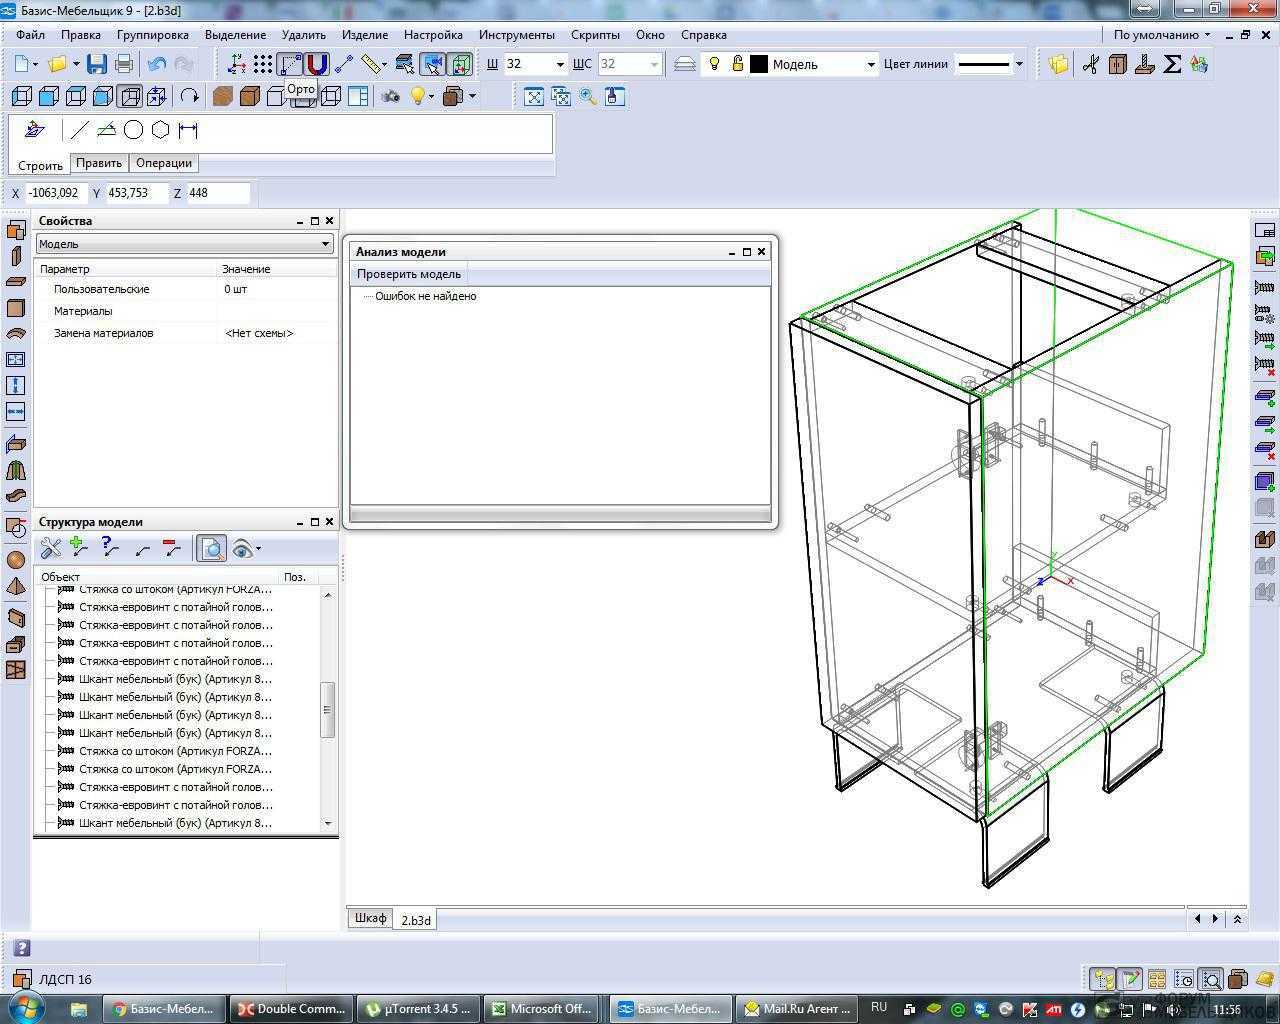Click the rotate view arrow icon

click(x=189, y=97)
